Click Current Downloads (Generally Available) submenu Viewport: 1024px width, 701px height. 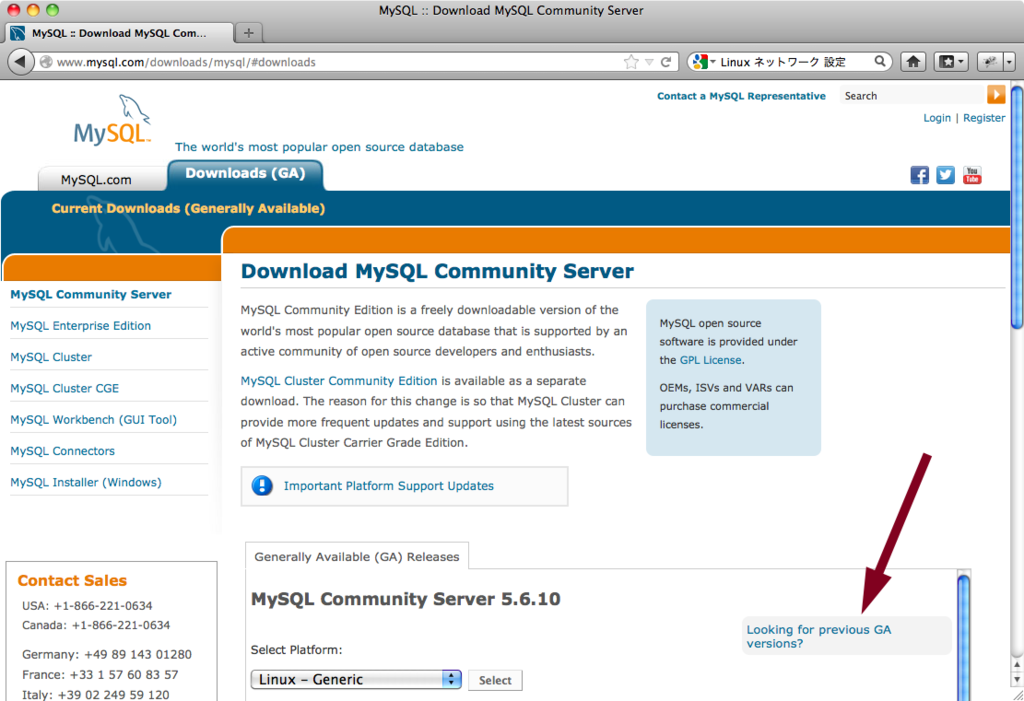pyautogui.click(x=188, y=208)
